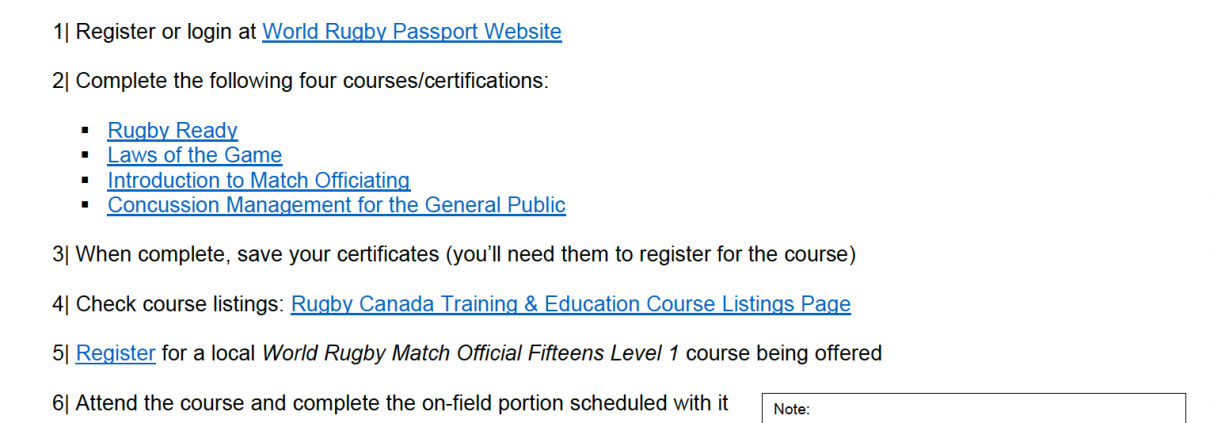Open the Laws of the Game link
The width and height of the screenshot is (1210, 423).
[x=195, y=155]
